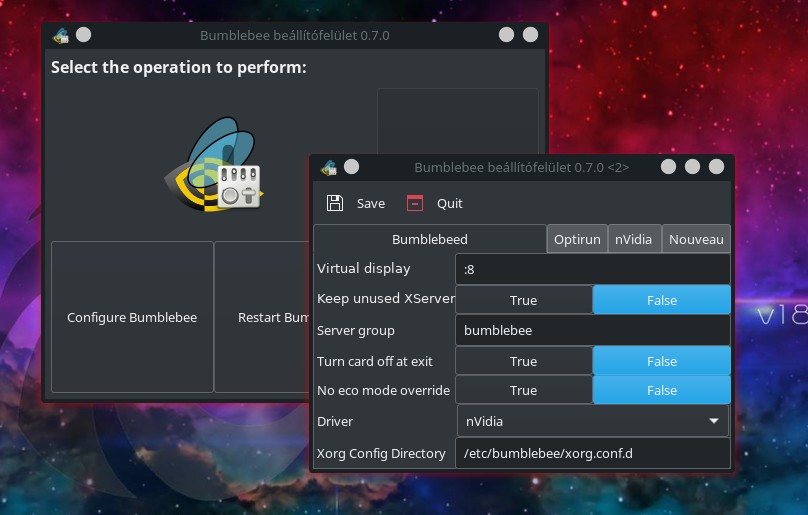Click the Bumblebee app icon in front window titlebar
Screen dimensions: 808x515
click(329, 168)
